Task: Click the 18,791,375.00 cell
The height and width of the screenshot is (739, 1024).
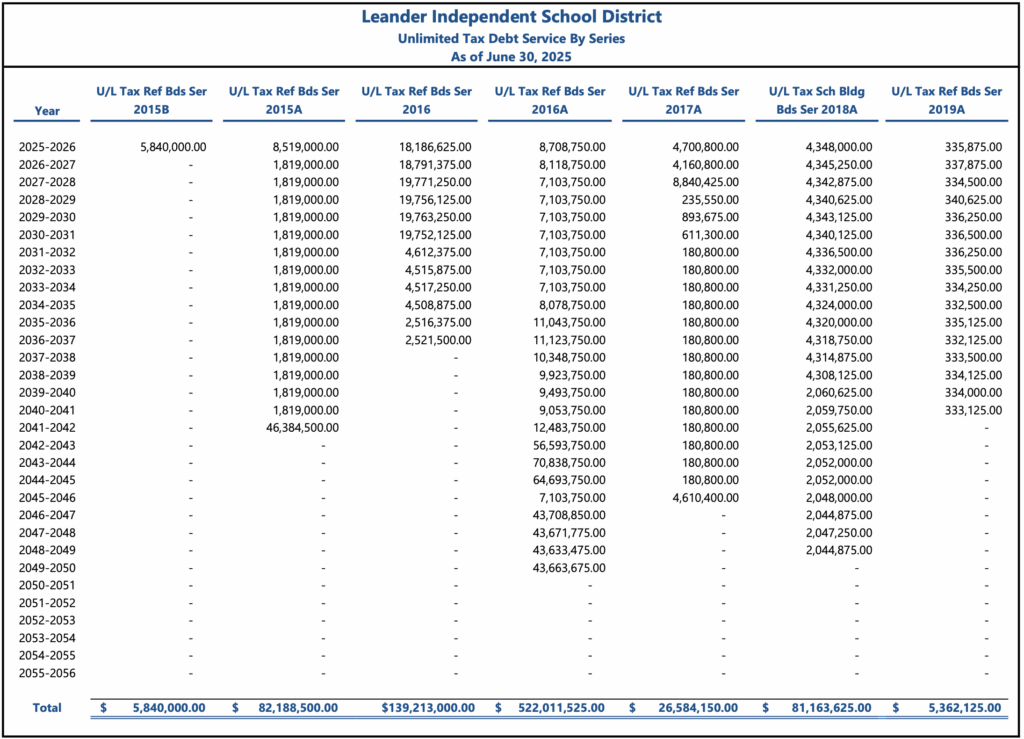Action: 436,165
